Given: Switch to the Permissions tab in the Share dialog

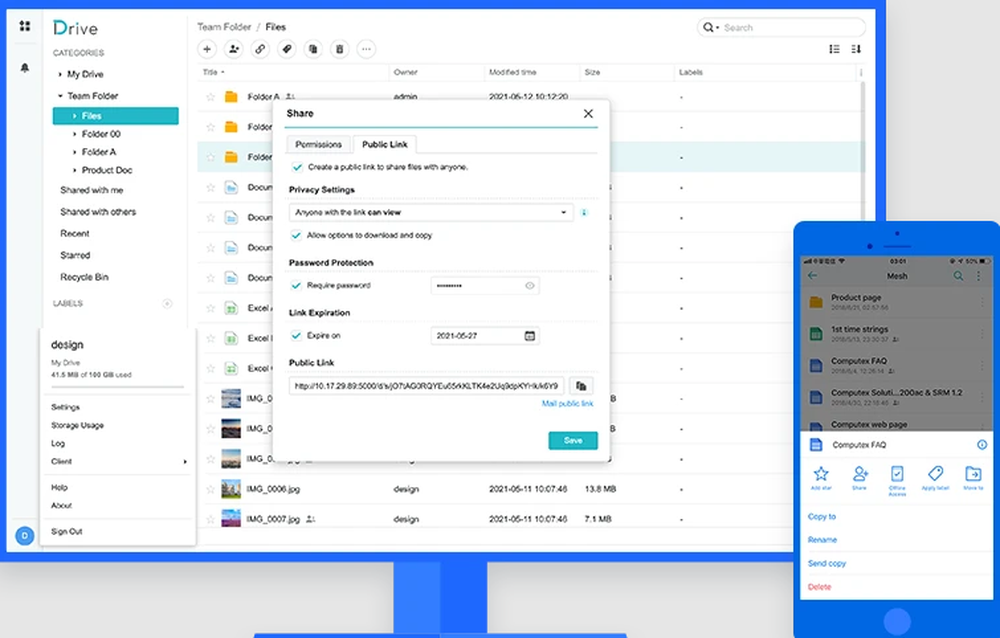Looking at the screenshot, I should (317, 144).
